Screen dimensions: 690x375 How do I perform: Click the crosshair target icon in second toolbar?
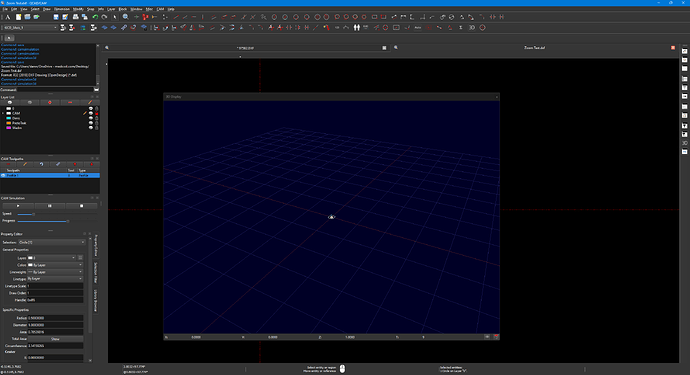pyautogui.click(x=482, y=27)
